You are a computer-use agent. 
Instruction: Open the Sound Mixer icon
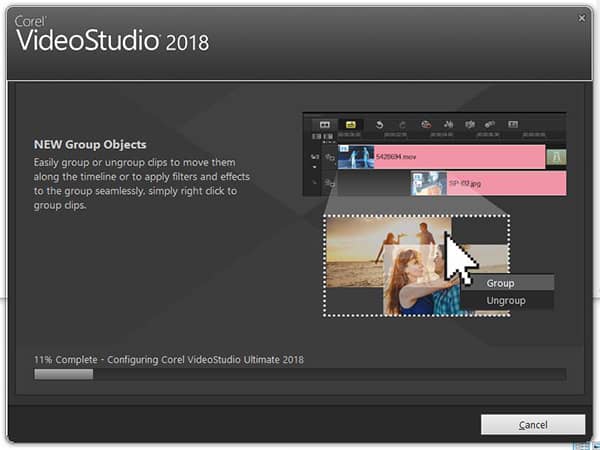pyautogui.click(x=447, y=125)
